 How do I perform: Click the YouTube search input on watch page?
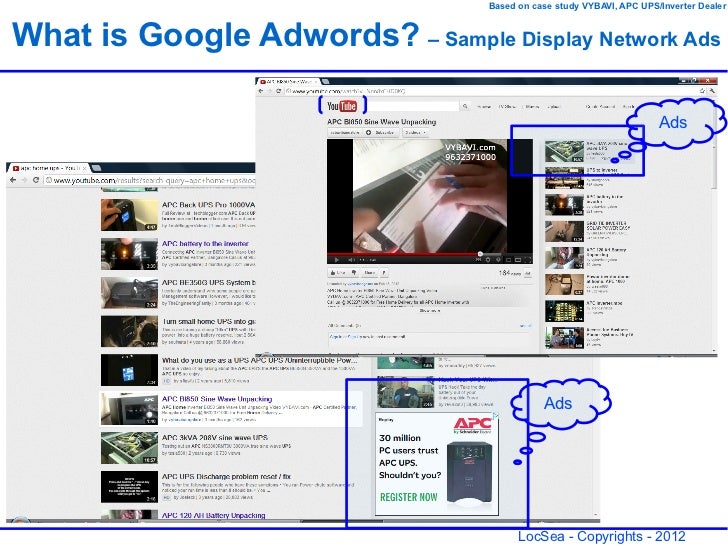click(413, 106)
